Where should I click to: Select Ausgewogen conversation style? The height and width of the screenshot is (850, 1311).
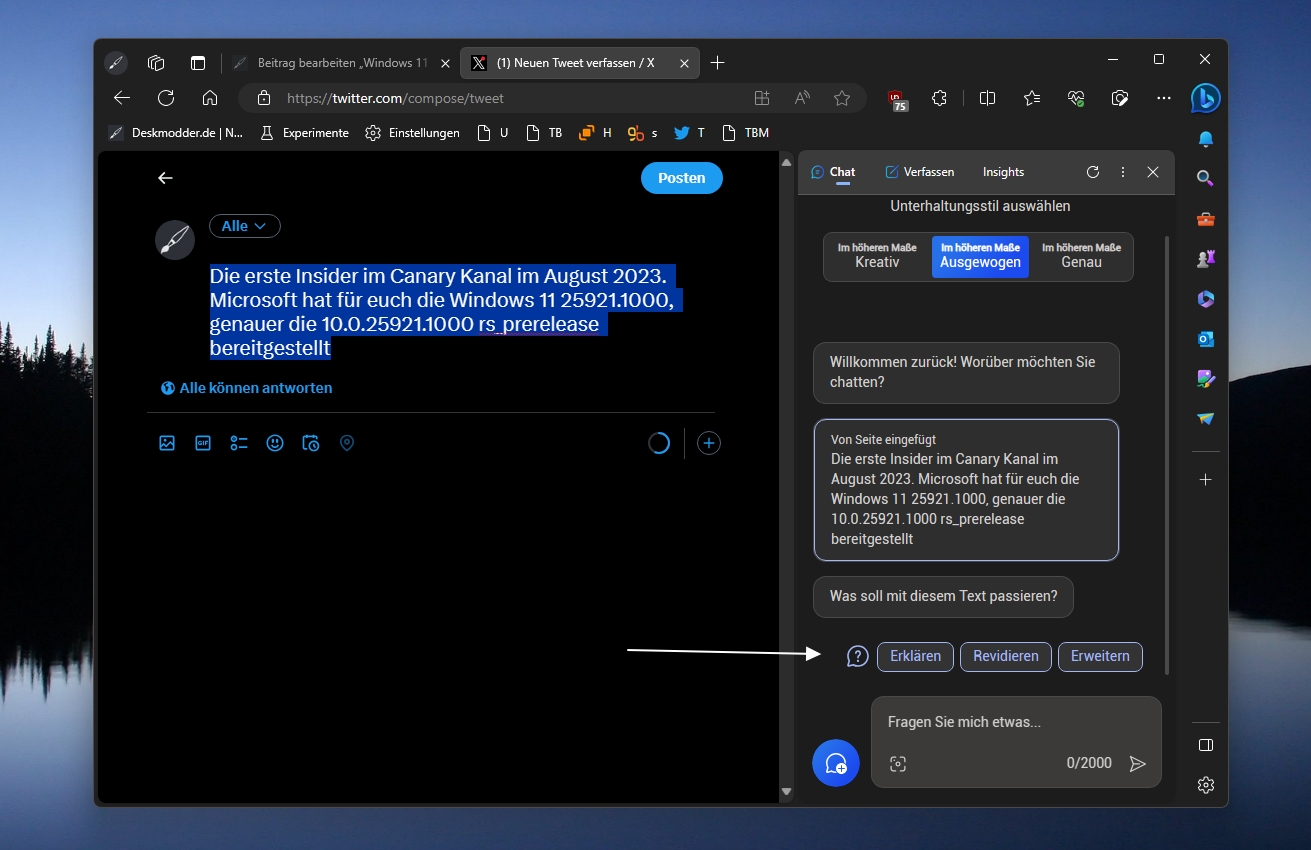980,256
